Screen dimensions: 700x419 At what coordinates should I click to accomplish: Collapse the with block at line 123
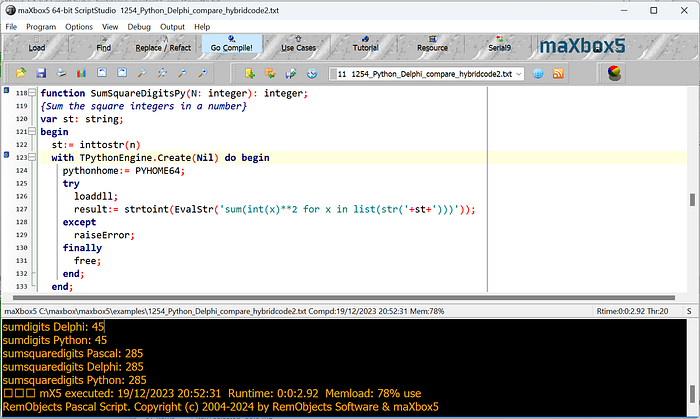click(32, 157)
